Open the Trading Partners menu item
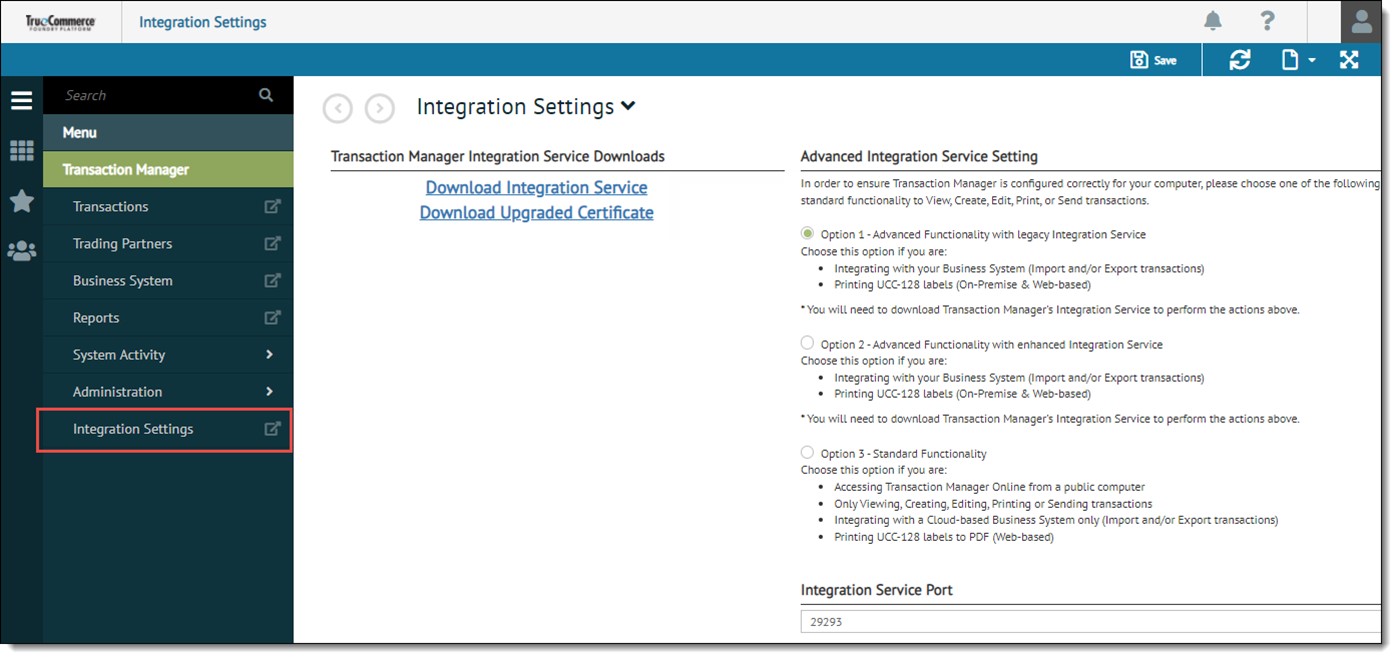The height and width of the screenshot is (659, 1397). tap(122, 244)
